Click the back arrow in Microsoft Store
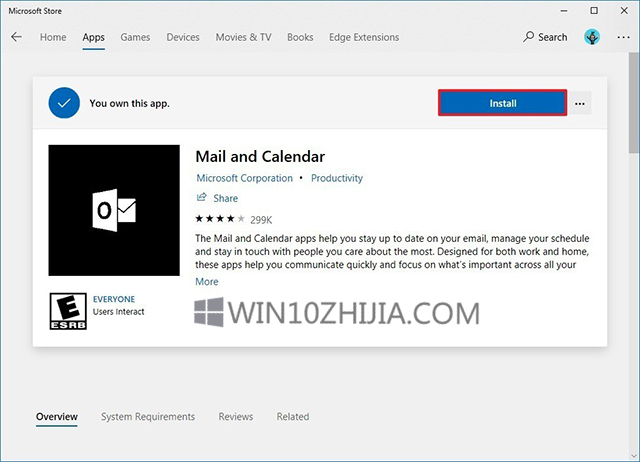Screen dimensions: 640x462 (16, 37)
